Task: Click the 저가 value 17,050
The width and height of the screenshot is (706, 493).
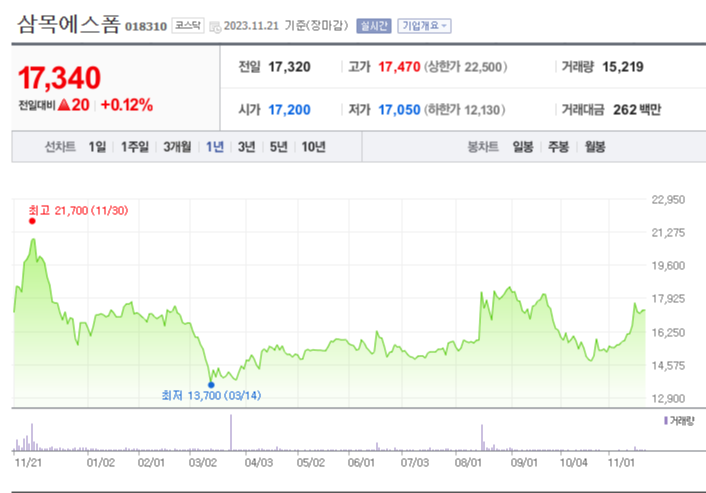Action: point(399,110)
